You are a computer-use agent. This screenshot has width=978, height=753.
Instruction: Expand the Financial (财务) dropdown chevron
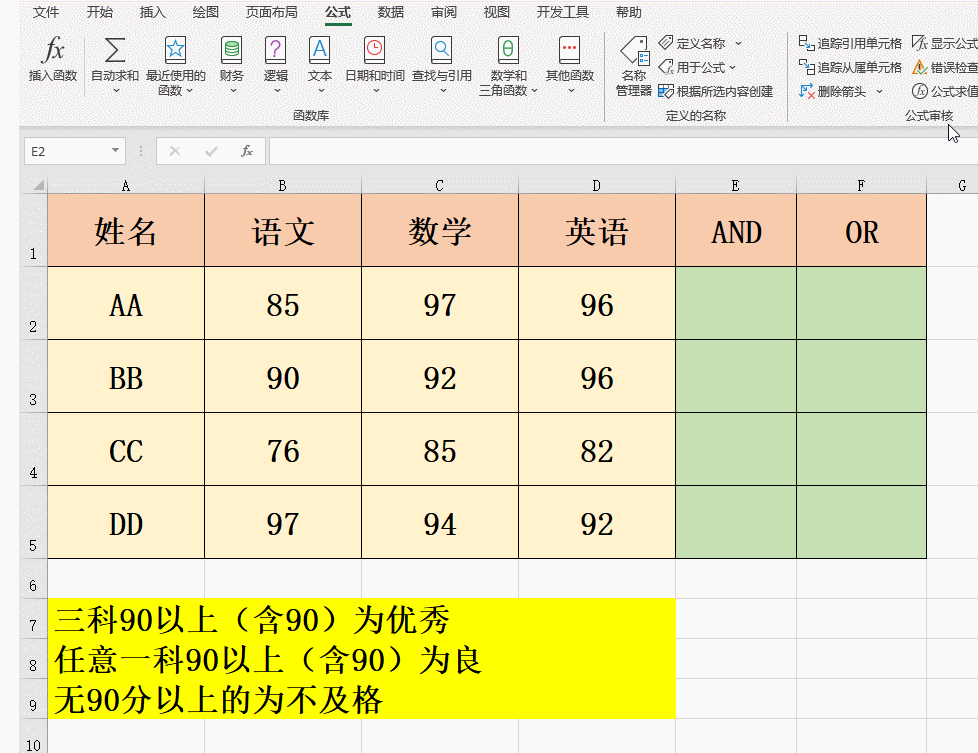pos(233,91)
